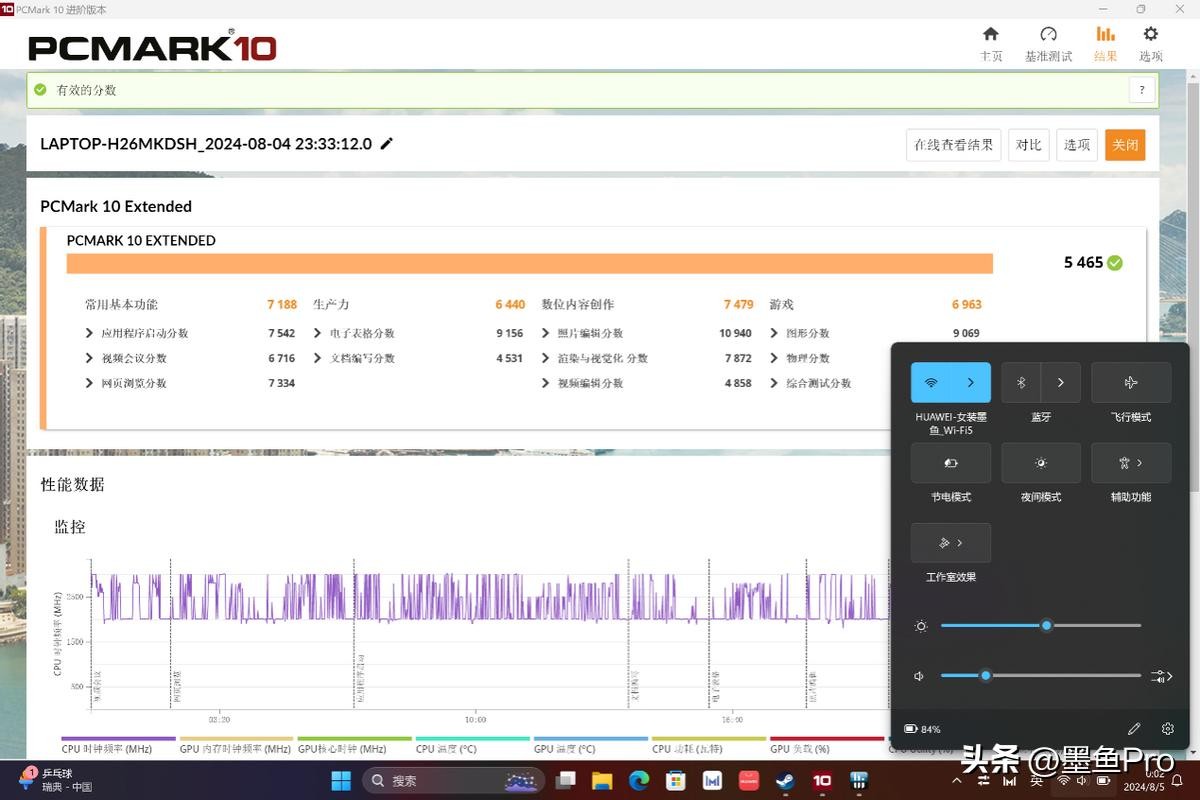Open Steam from the taskbar
1200x800 pixels.
pos(785,780)
